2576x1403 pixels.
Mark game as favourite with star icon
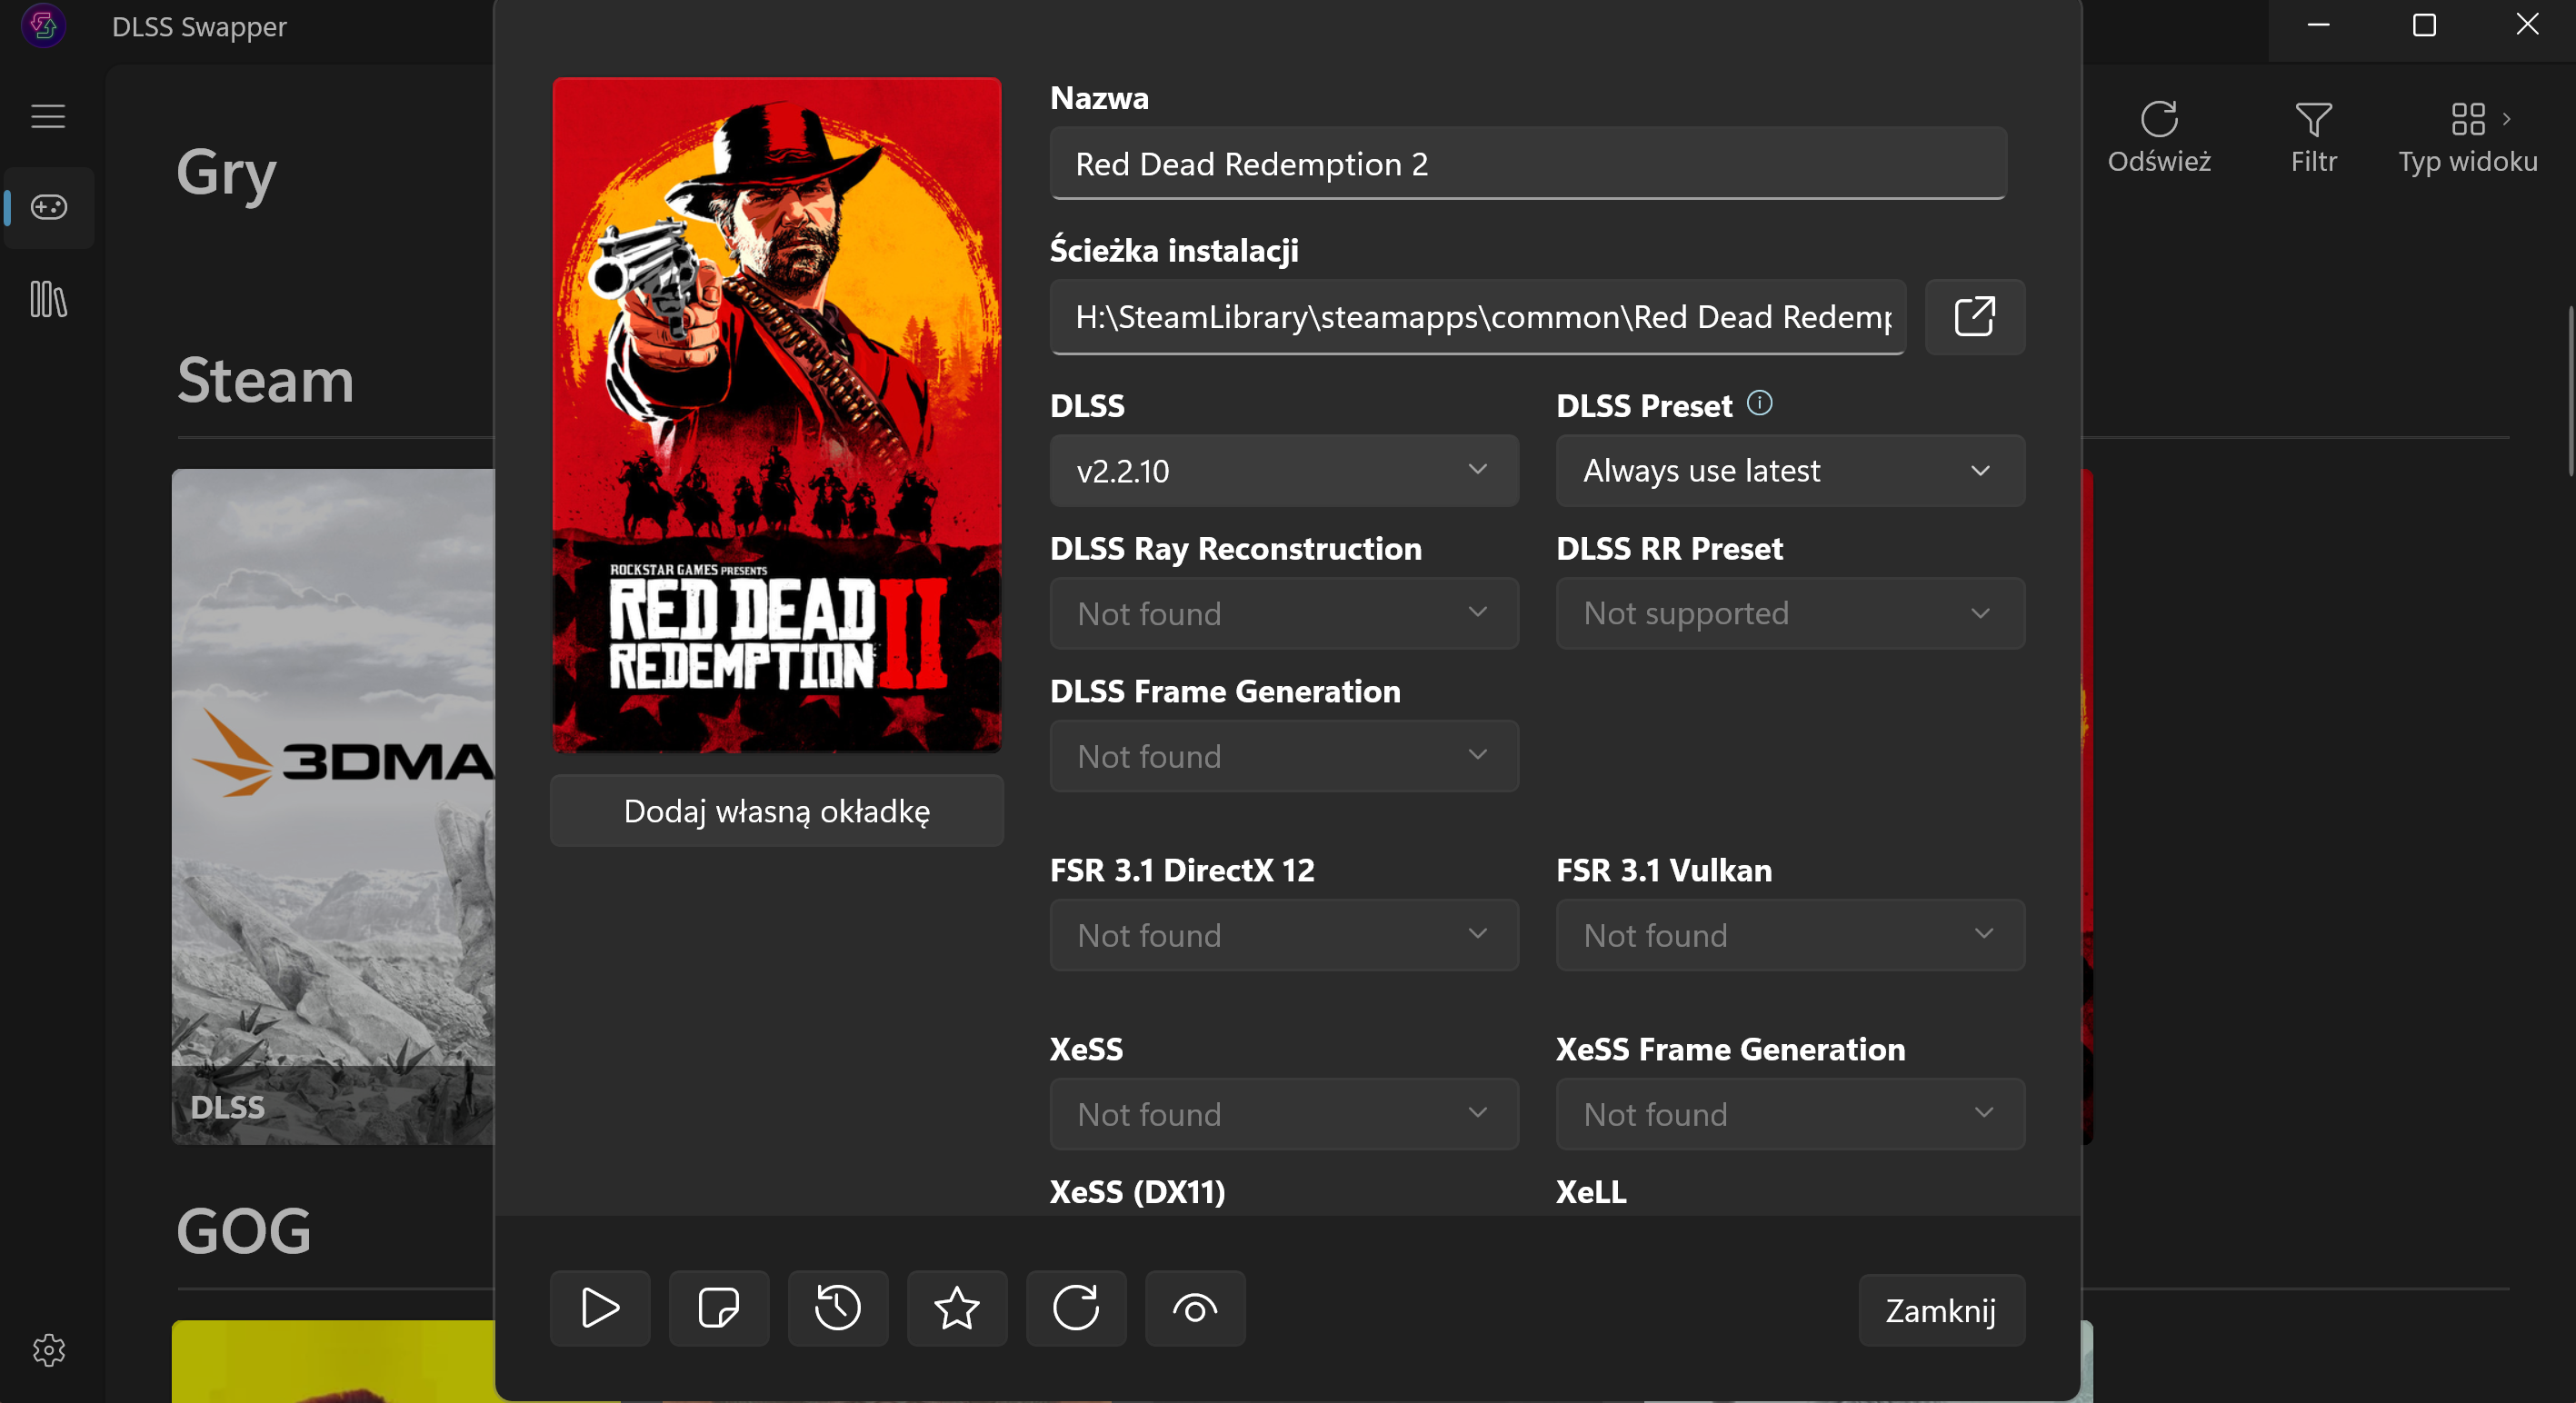click(x=956, y=1308)
